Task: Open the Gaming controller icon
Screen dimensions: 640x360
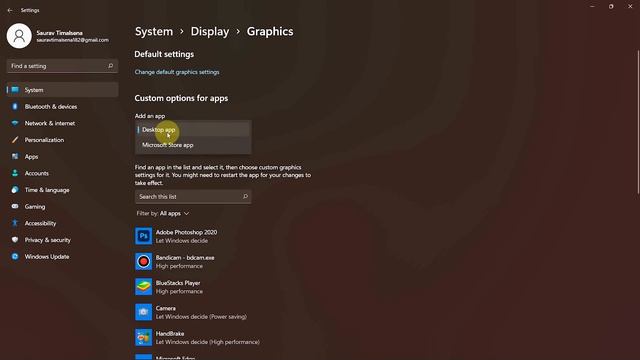Action: tap(15, 207)
